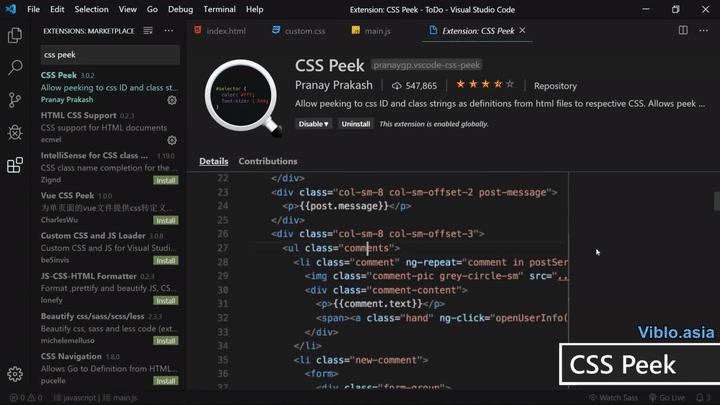Open the Source Control view
This screenshot has width=720, height=405.
coord(15,100)
